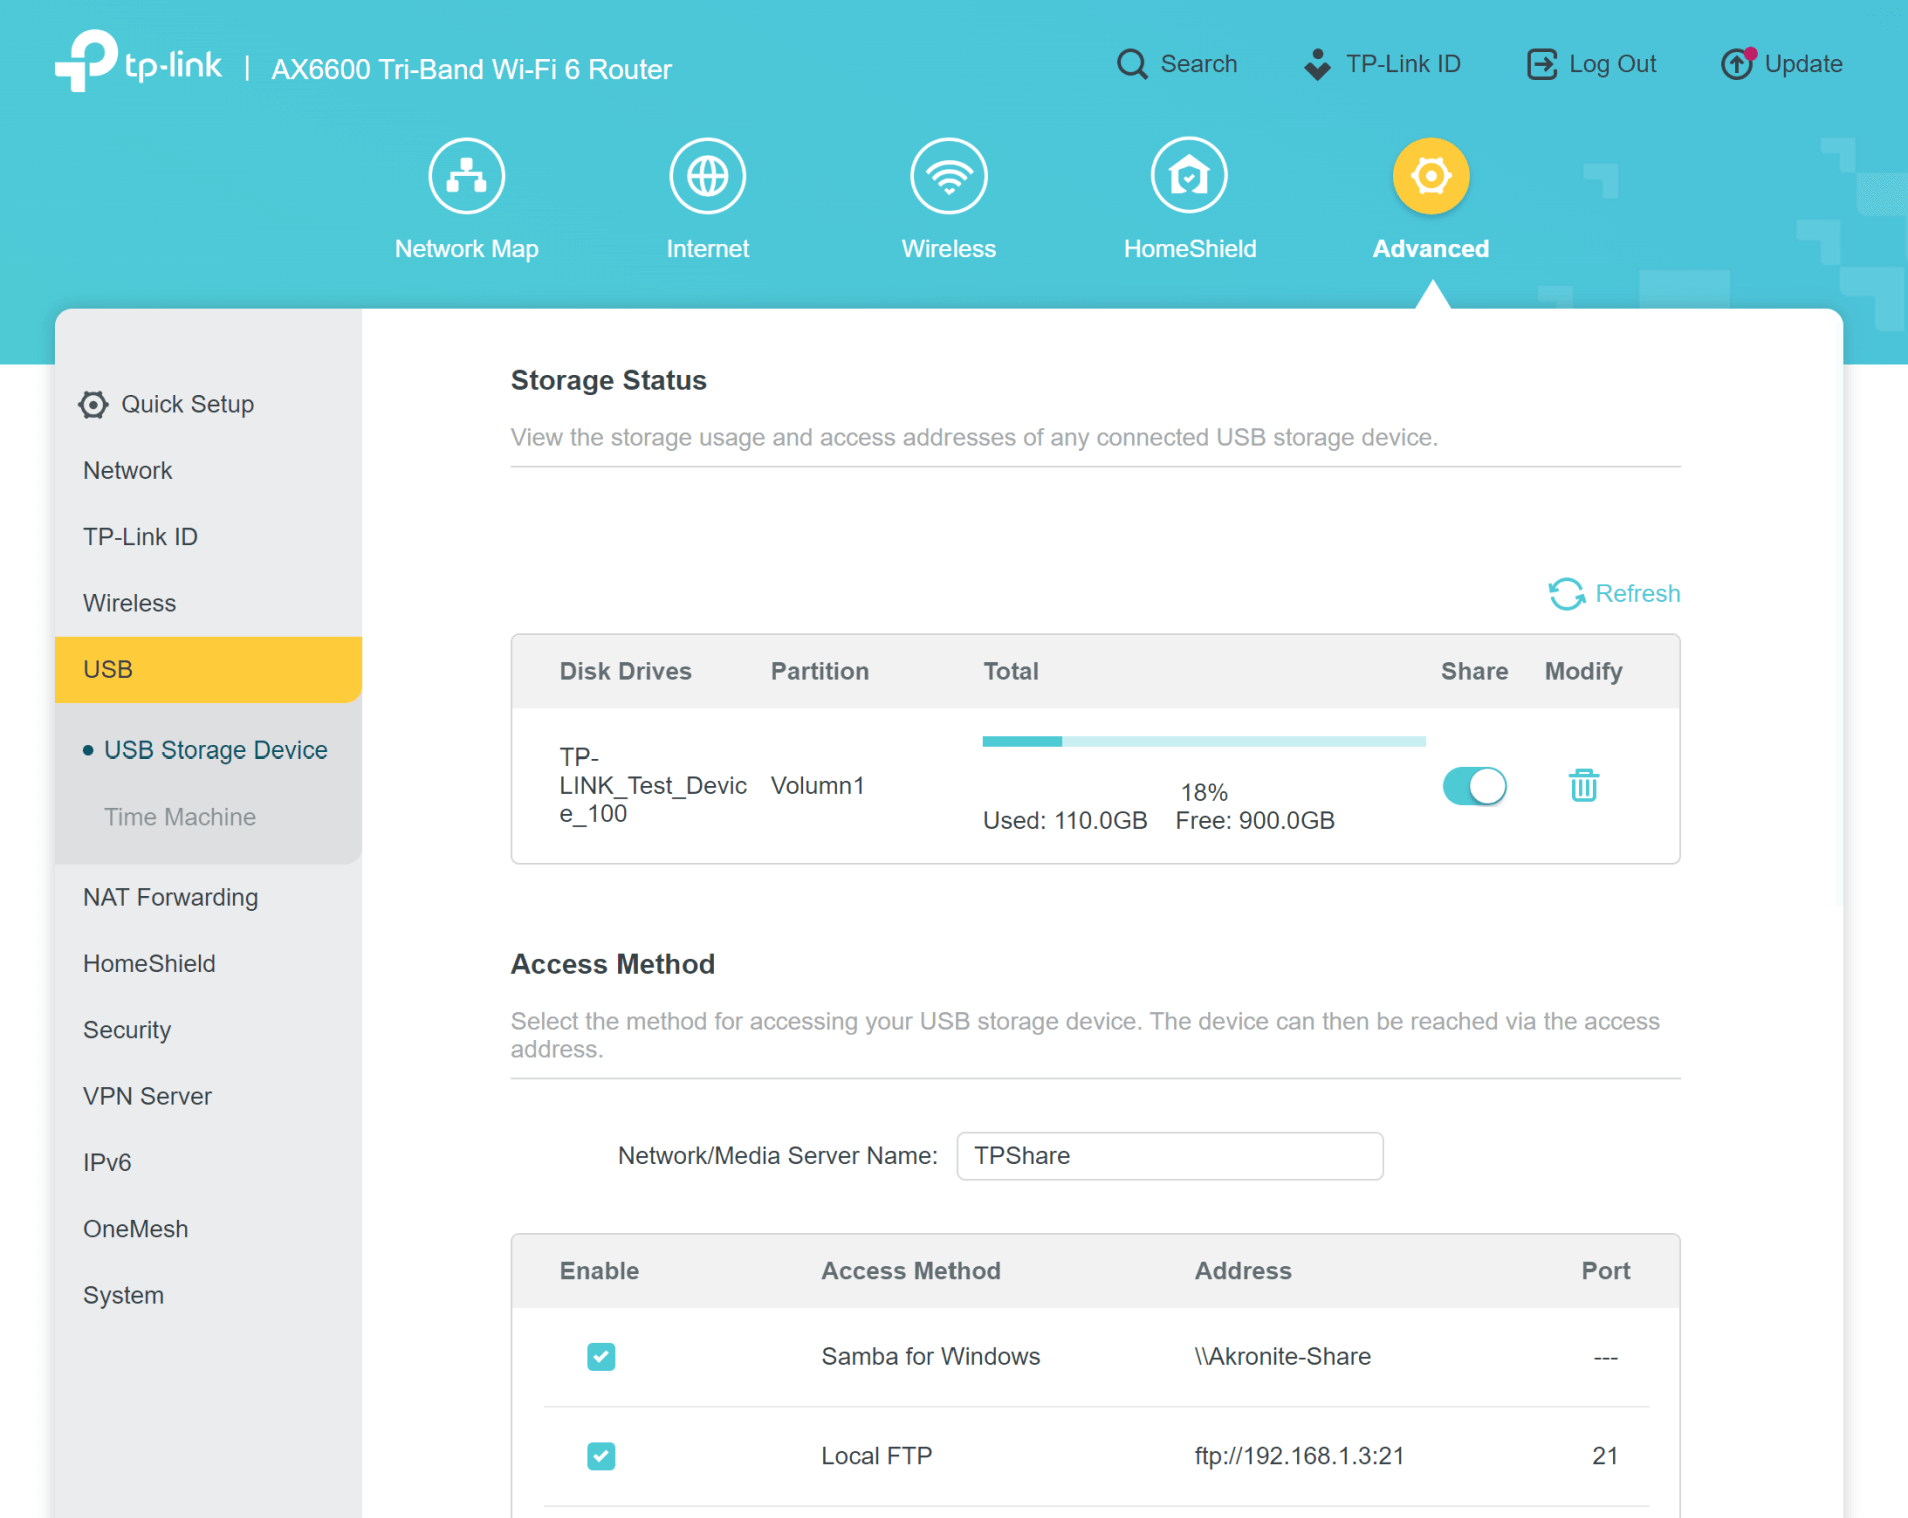Open the Wireless Wi-Fi icon
Screen dimensions: 1908x1518
pyautogui.click(x=948, y=176)
